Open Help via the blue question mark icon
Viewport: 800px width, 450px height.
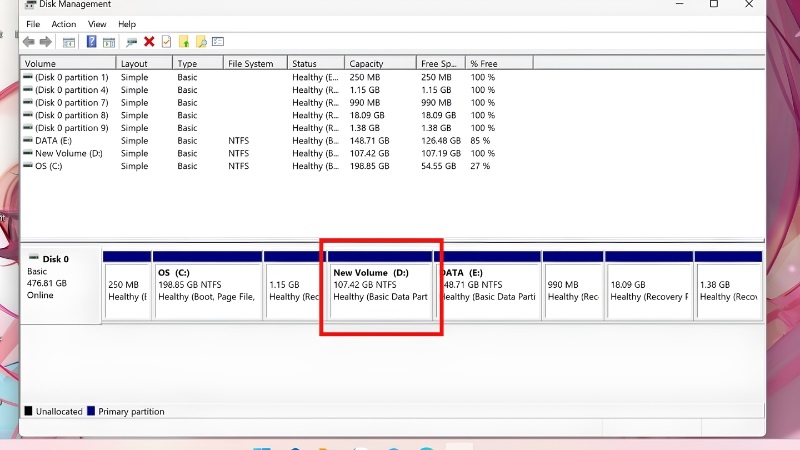(91, 42)
